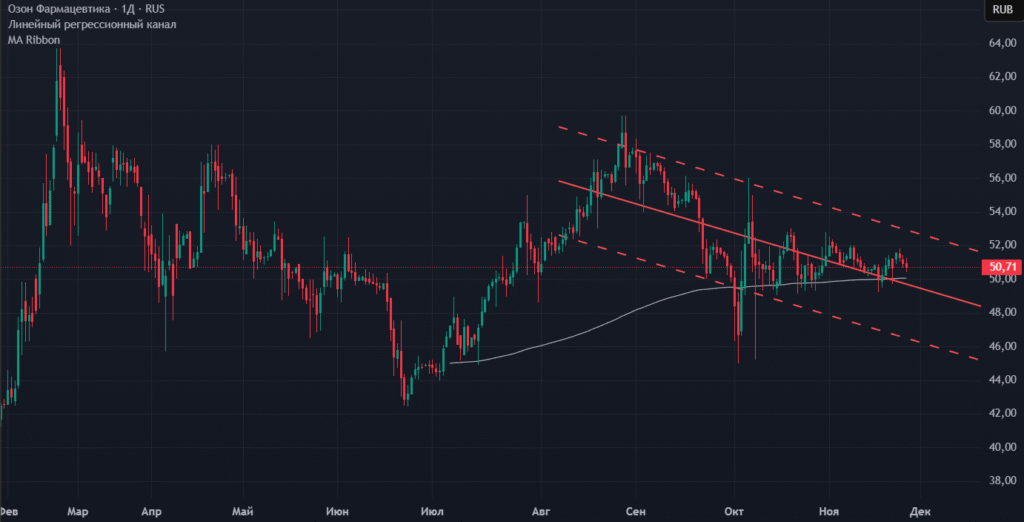The width and height of the screenshot is (1024, 522).
Task: Click the Июл label on the time axis
Action: (433, 511)
